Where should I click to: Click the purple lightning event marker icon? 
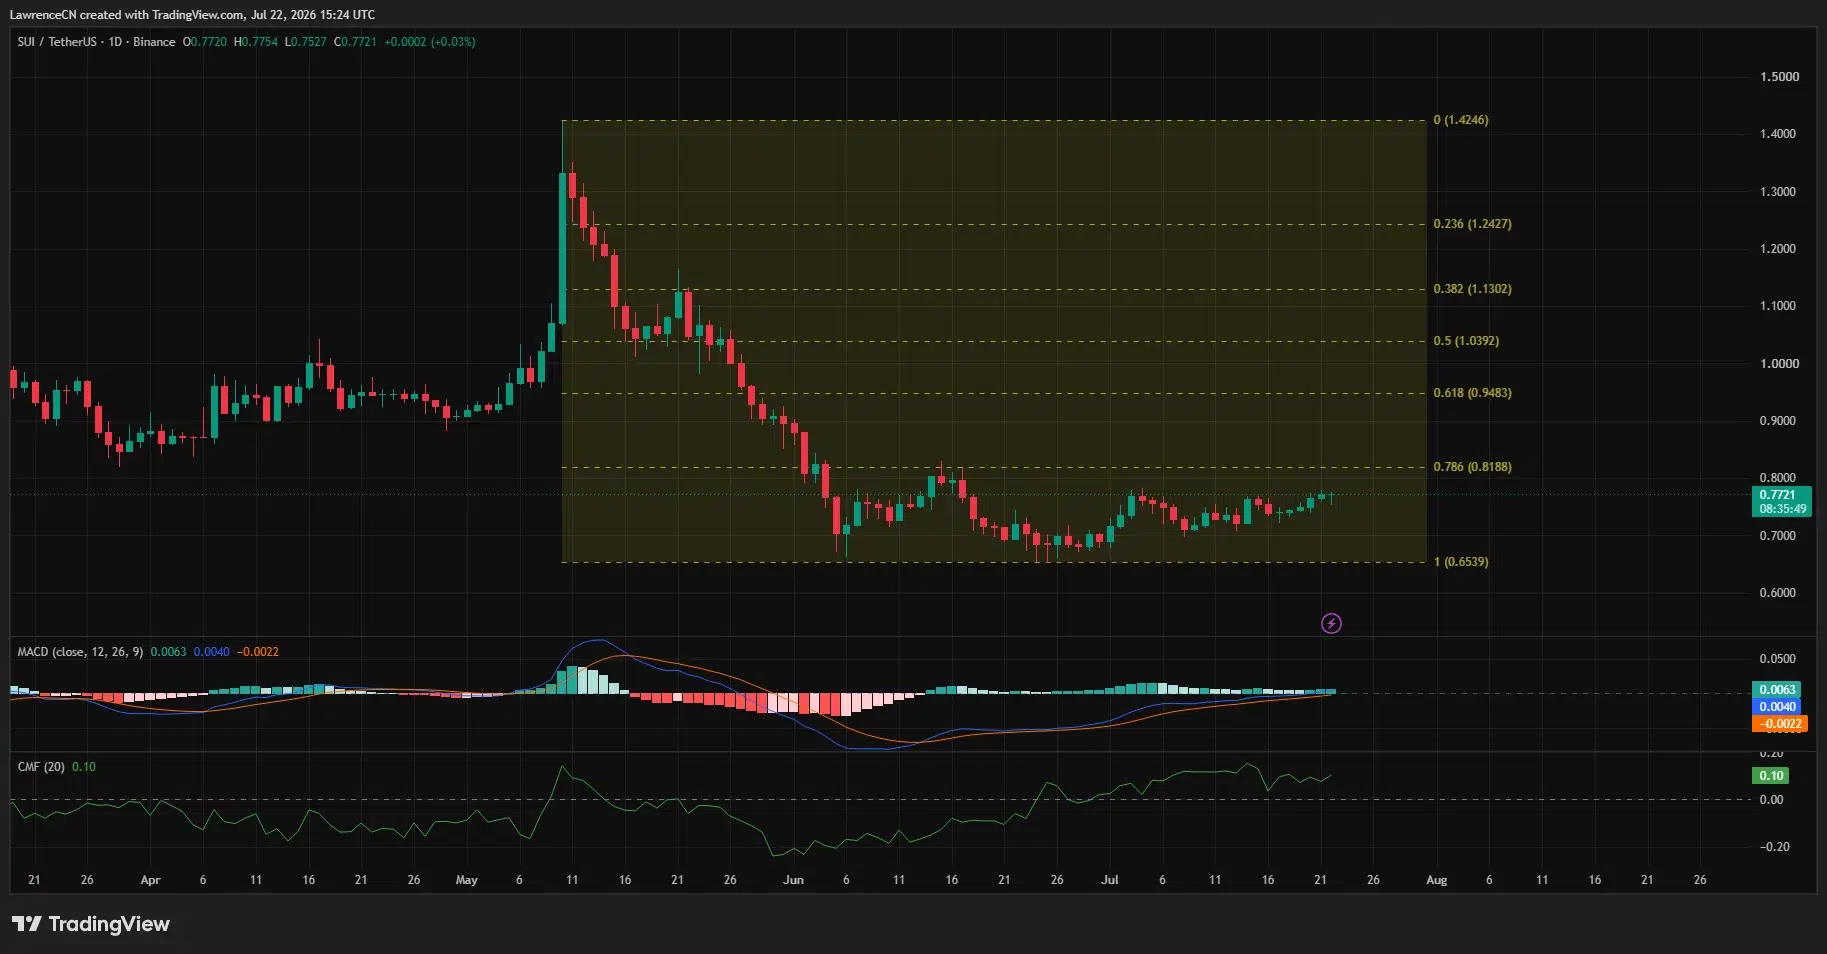tap(1331, 624)
